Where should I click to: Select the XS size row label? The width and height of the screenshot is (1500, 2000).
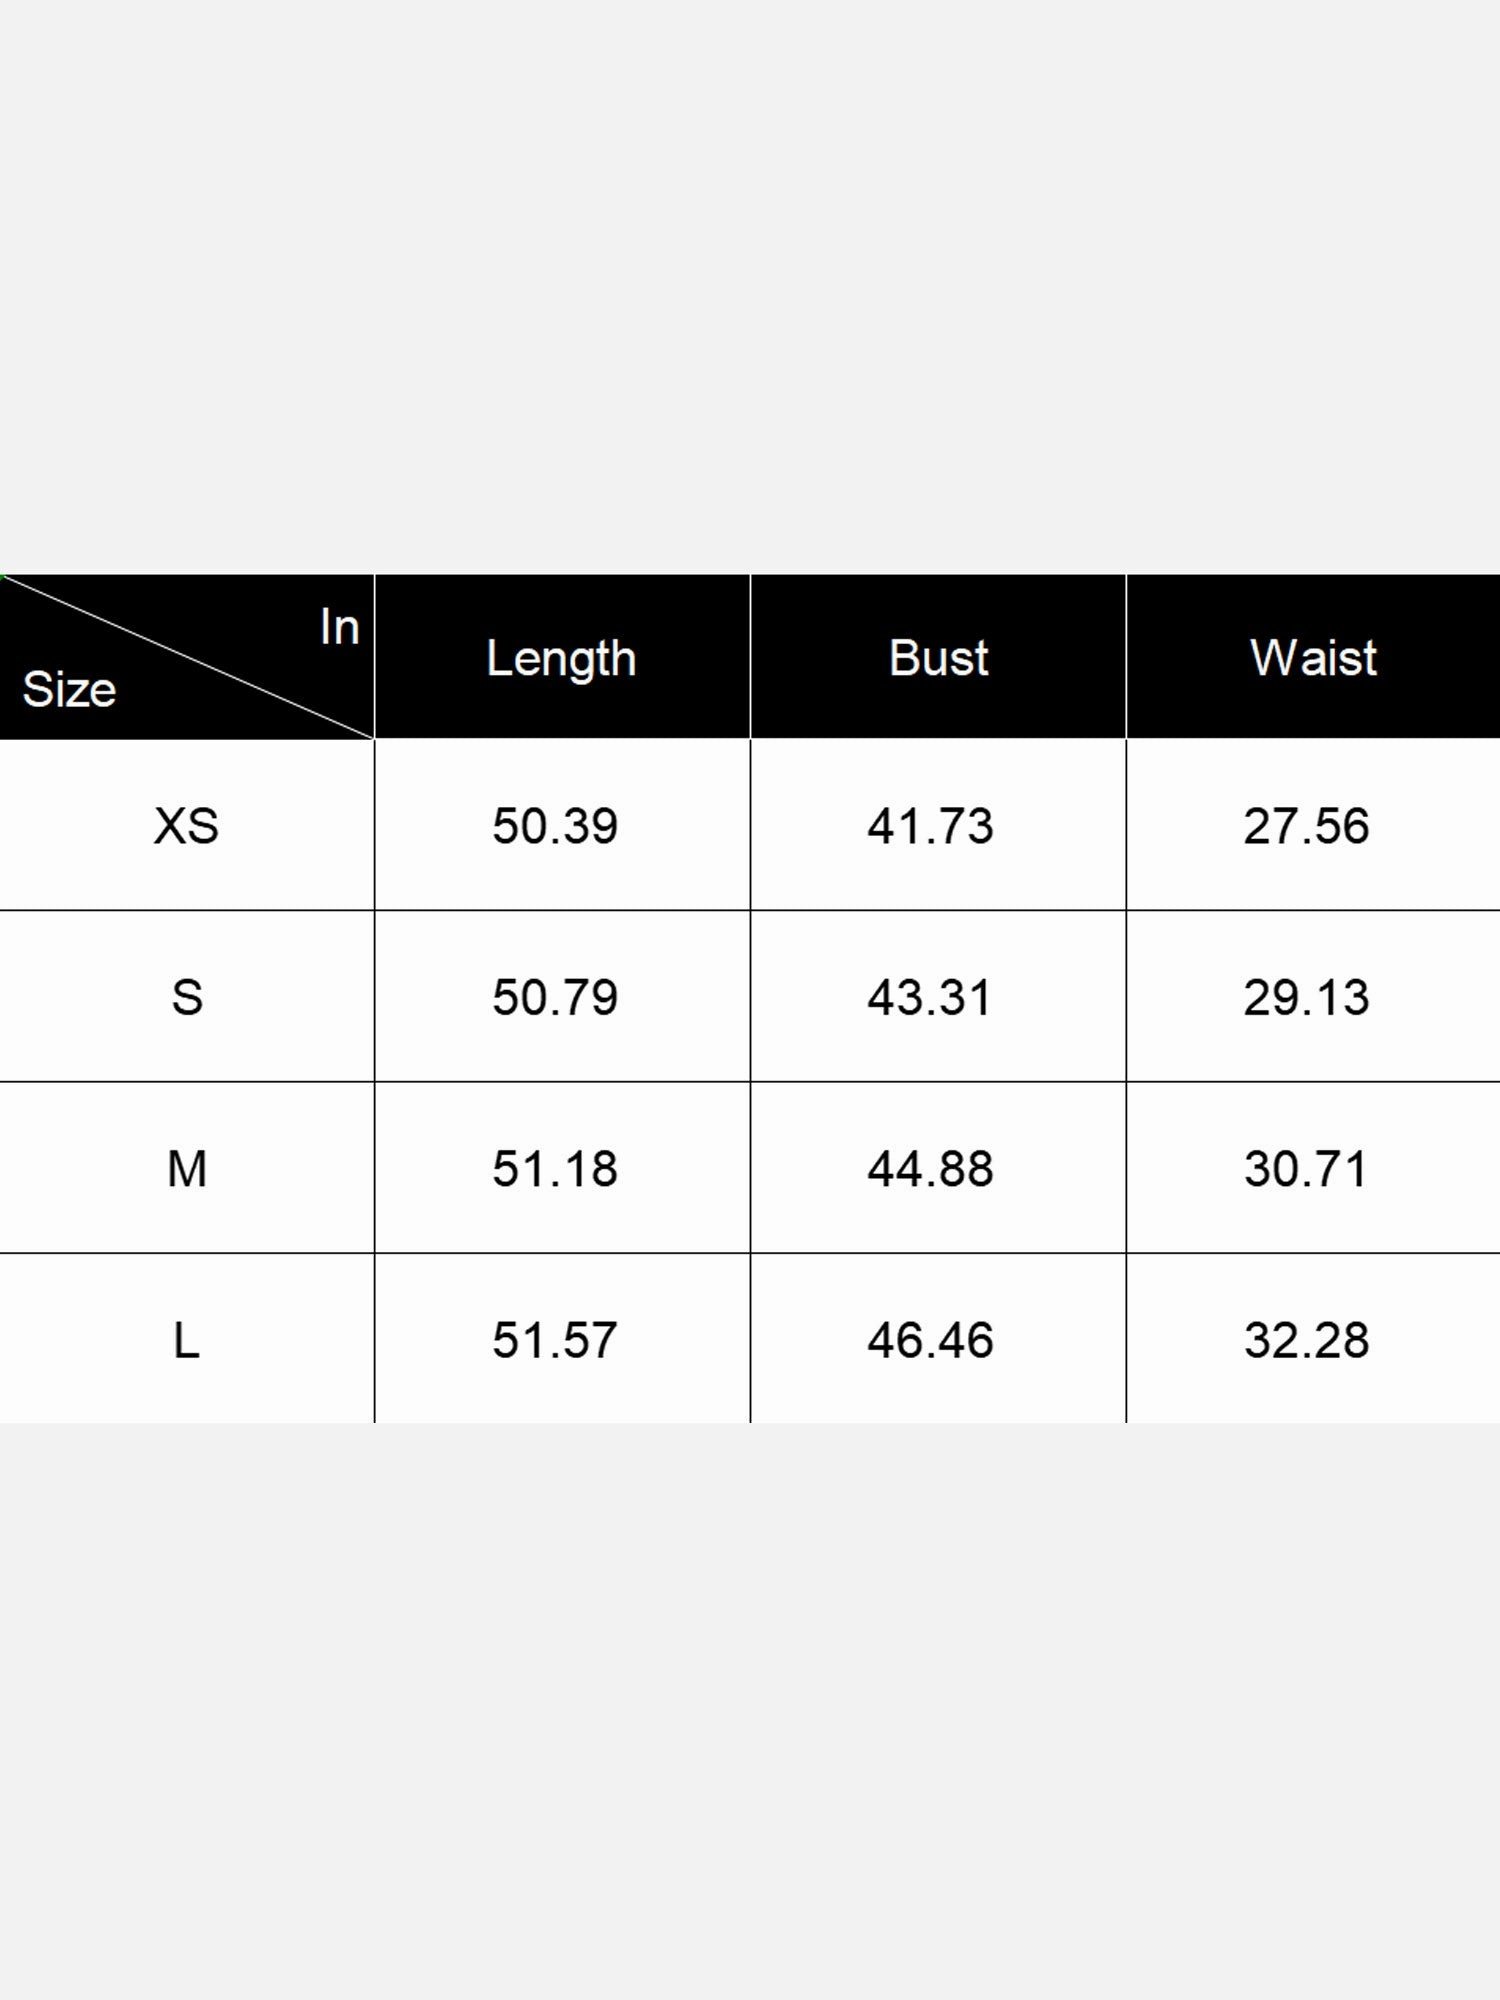coord(186,826)
